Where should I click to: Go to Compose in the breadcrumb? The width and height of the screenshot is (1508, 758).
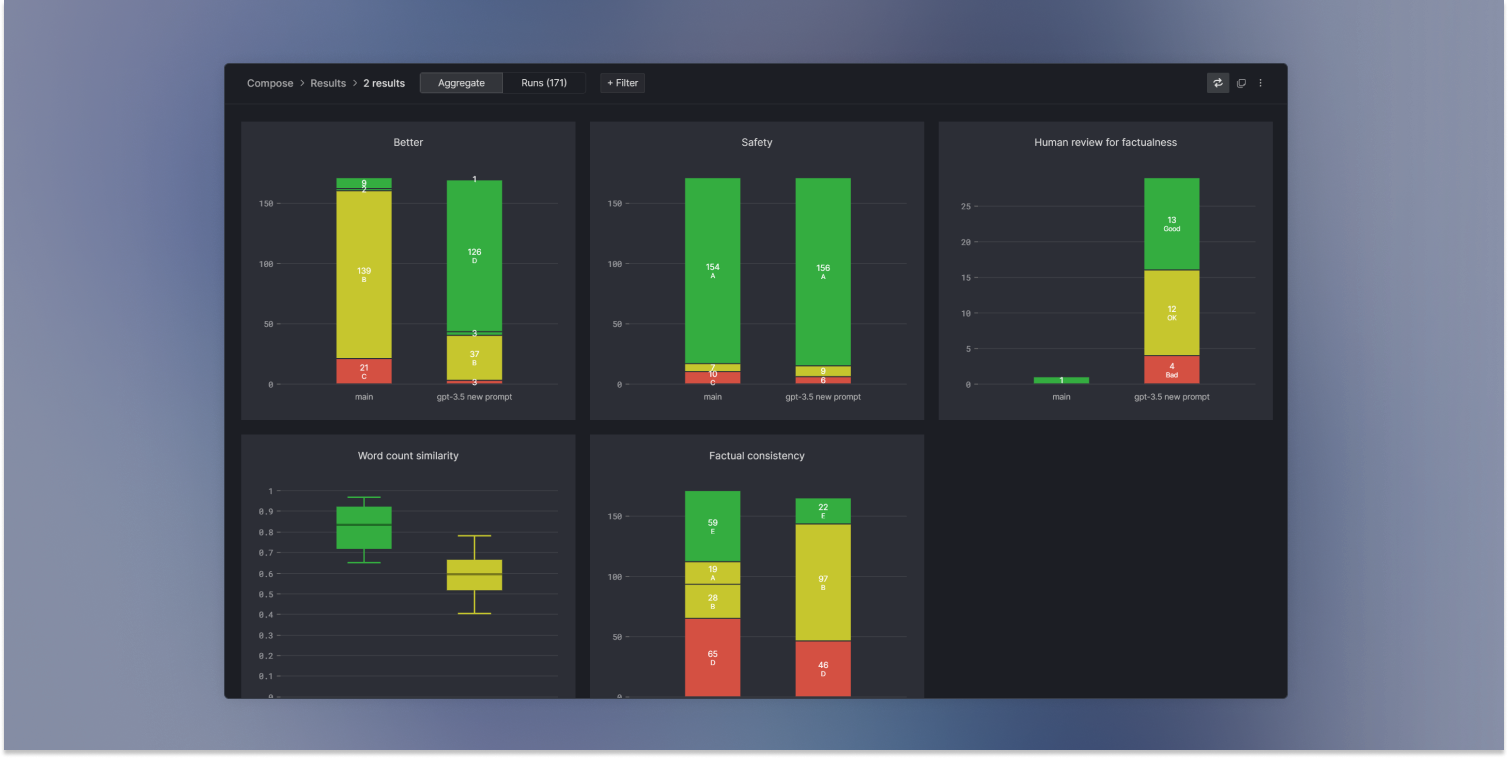click(270, 83)
